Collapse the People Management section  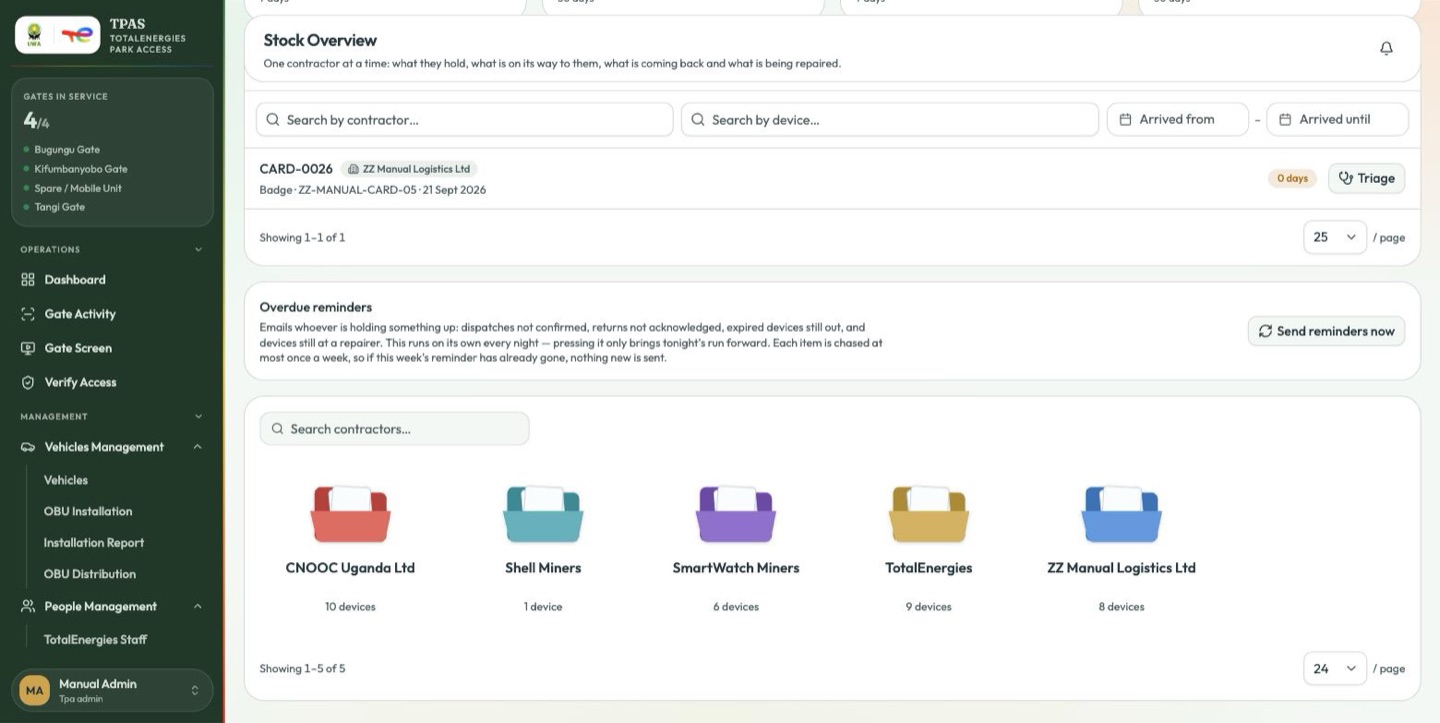click(197, 606)
